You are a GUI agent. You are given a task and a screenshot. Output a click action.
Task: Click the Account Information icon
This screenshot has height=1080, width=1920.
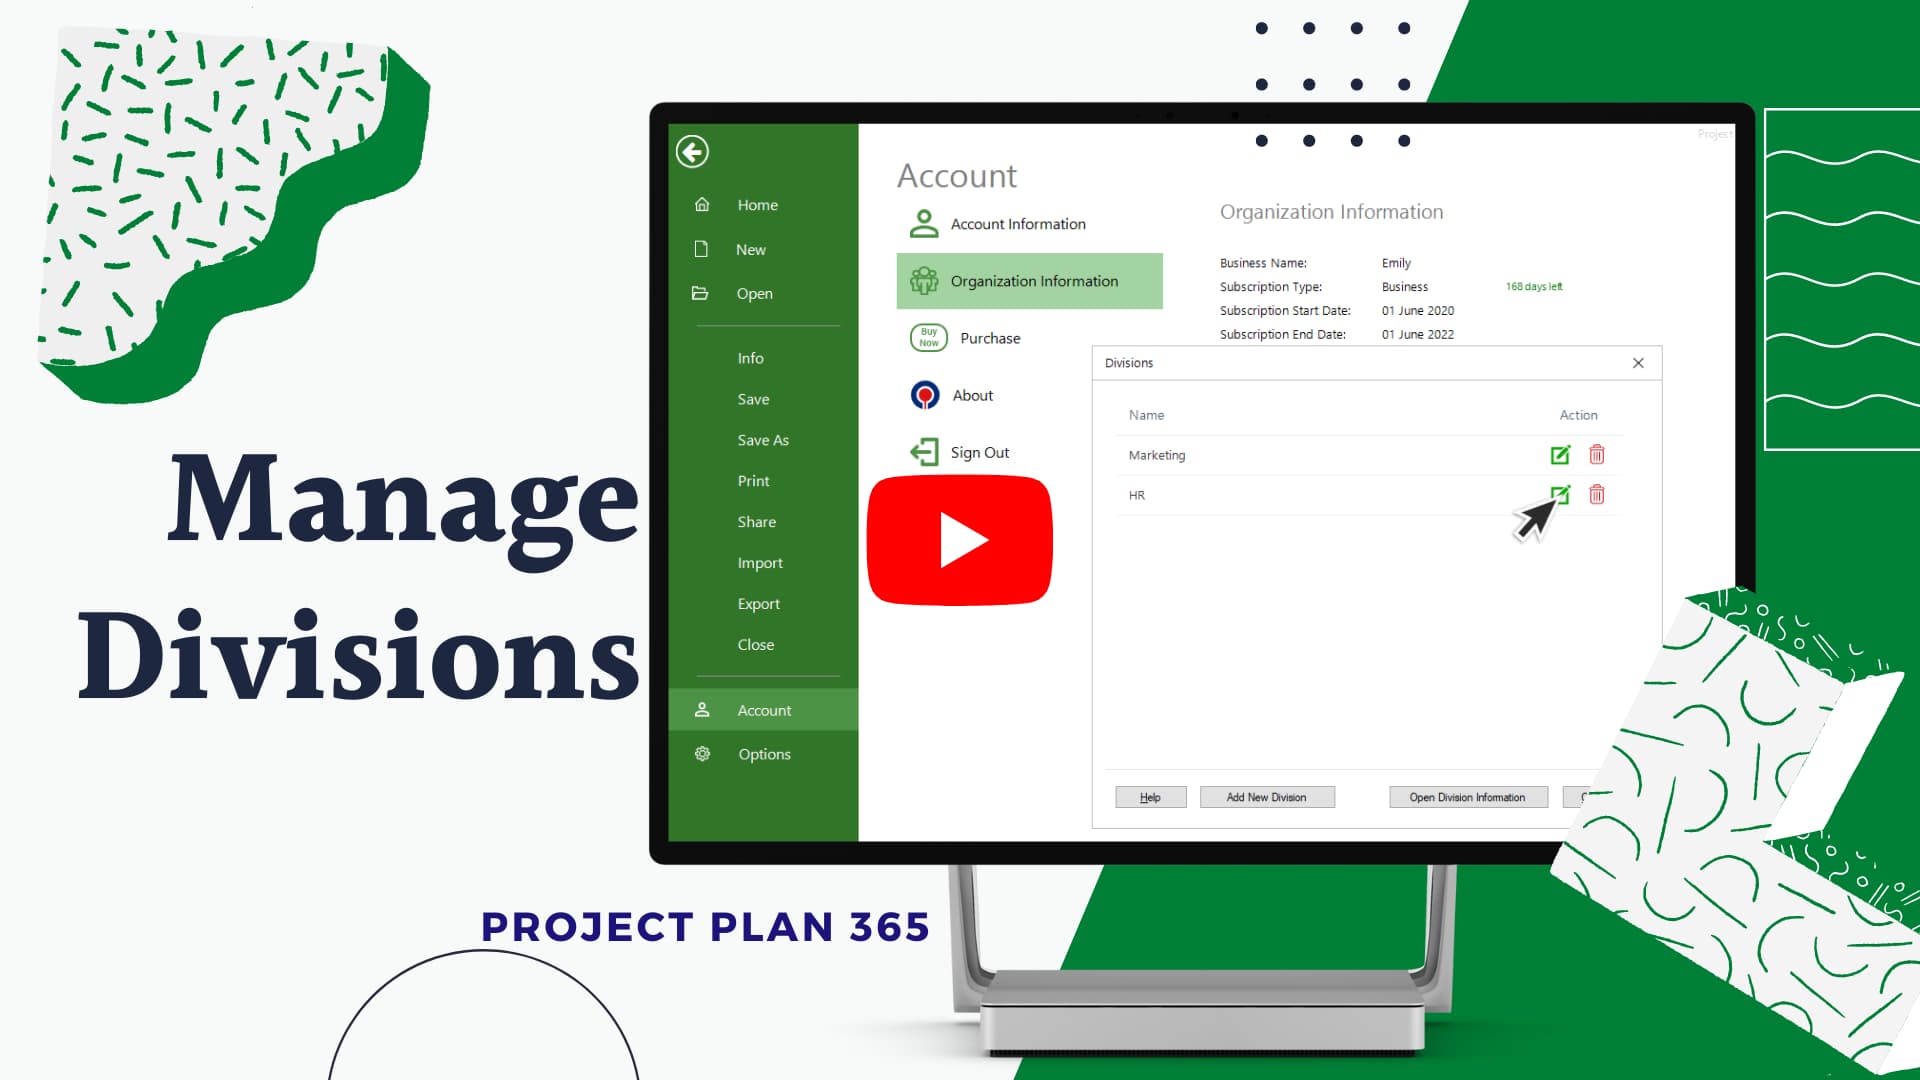click(x=923, y=223)
